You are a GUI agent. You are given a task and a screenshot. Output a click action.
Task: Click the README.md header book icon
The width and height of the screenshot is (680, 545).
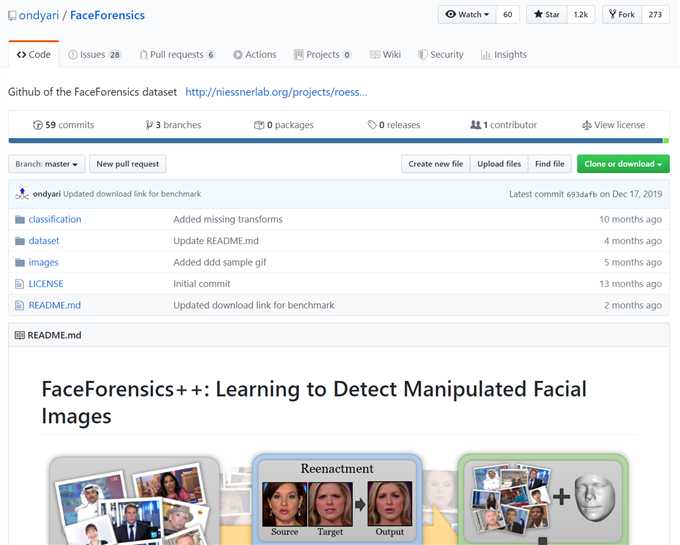[20, 335]
